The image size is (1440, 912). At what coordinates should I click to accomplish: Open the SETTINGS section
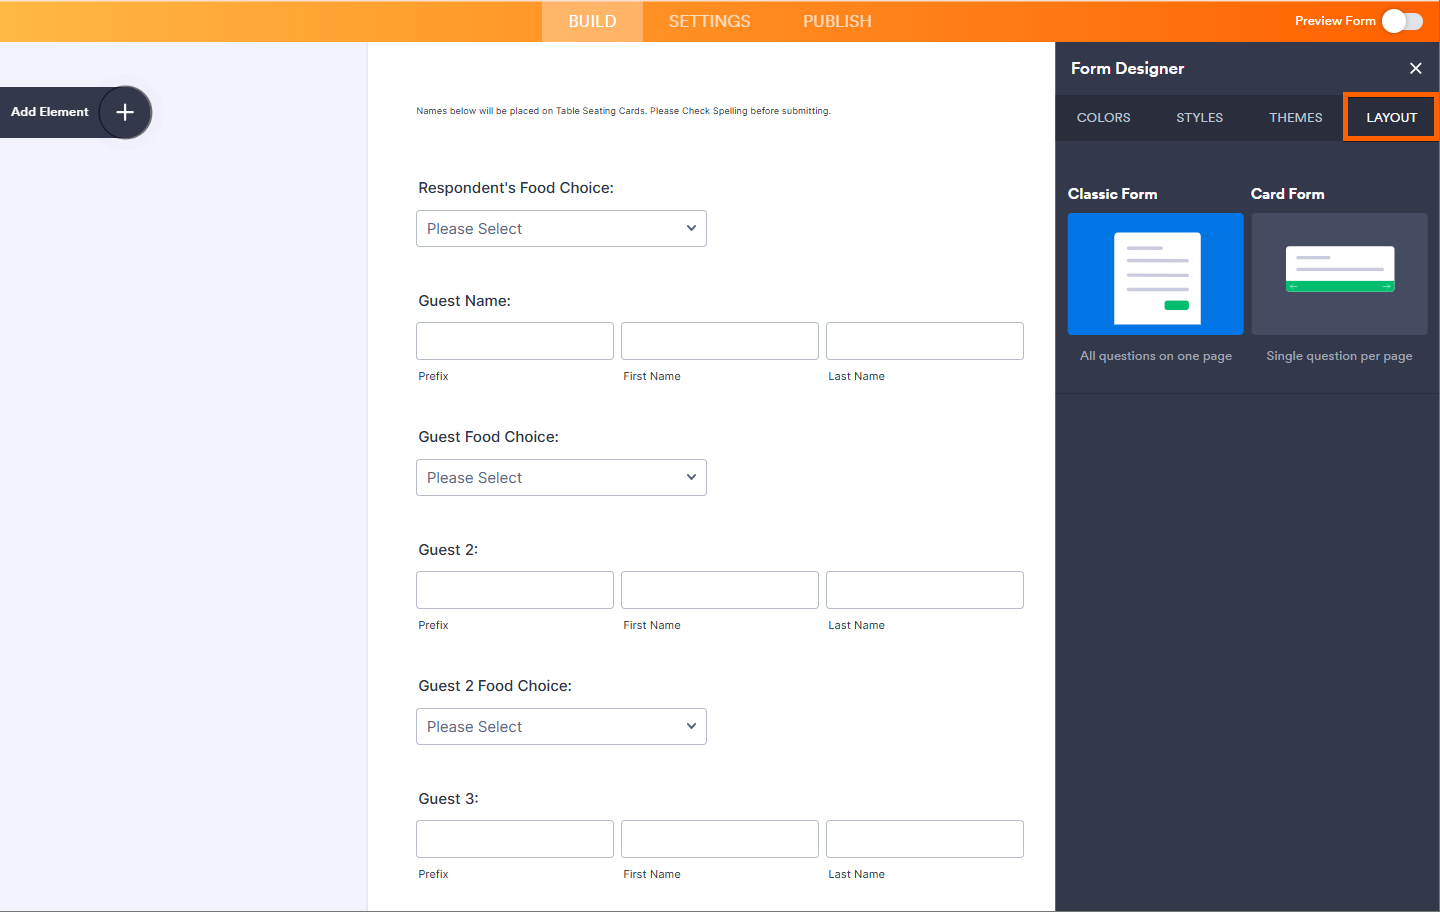pos(709,21)
